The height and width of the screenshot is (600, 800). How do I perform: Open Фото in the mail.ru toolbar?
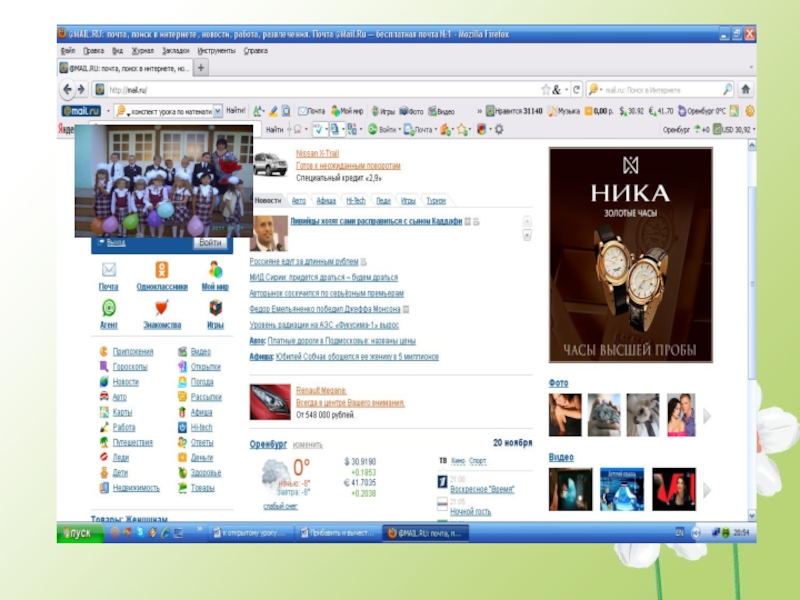coord(411,111)
